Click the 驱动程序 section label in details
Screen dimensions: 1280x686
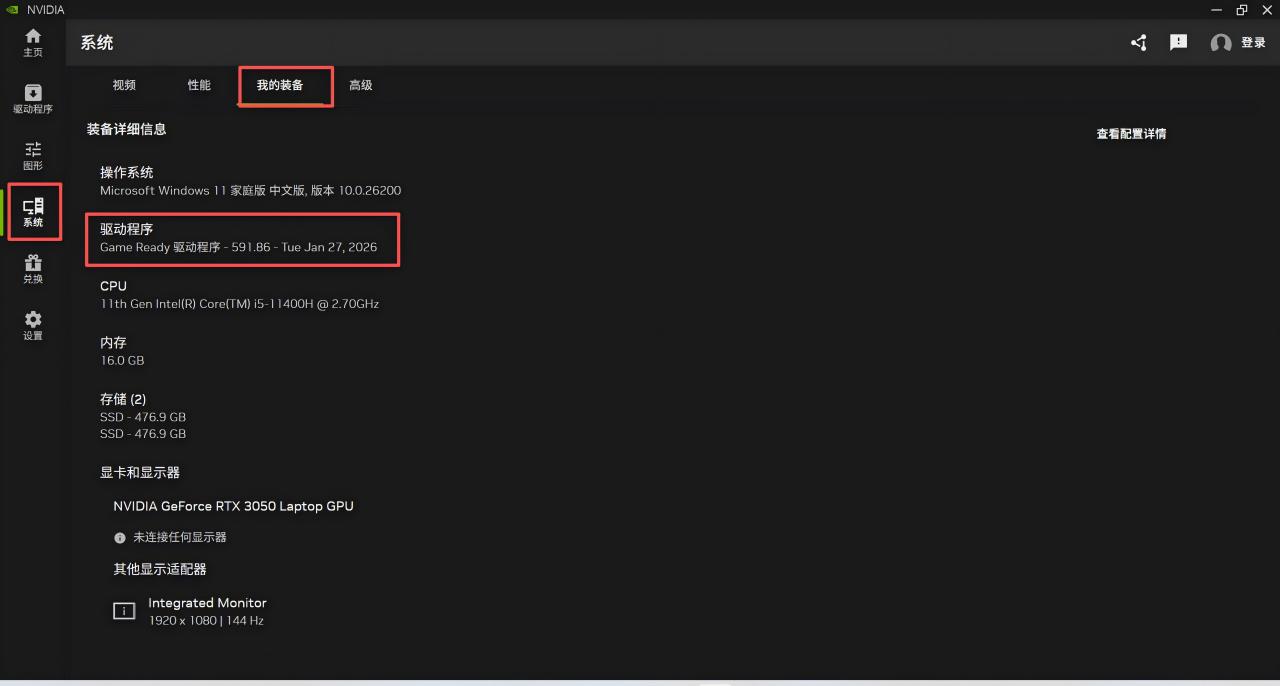point(127,230)
